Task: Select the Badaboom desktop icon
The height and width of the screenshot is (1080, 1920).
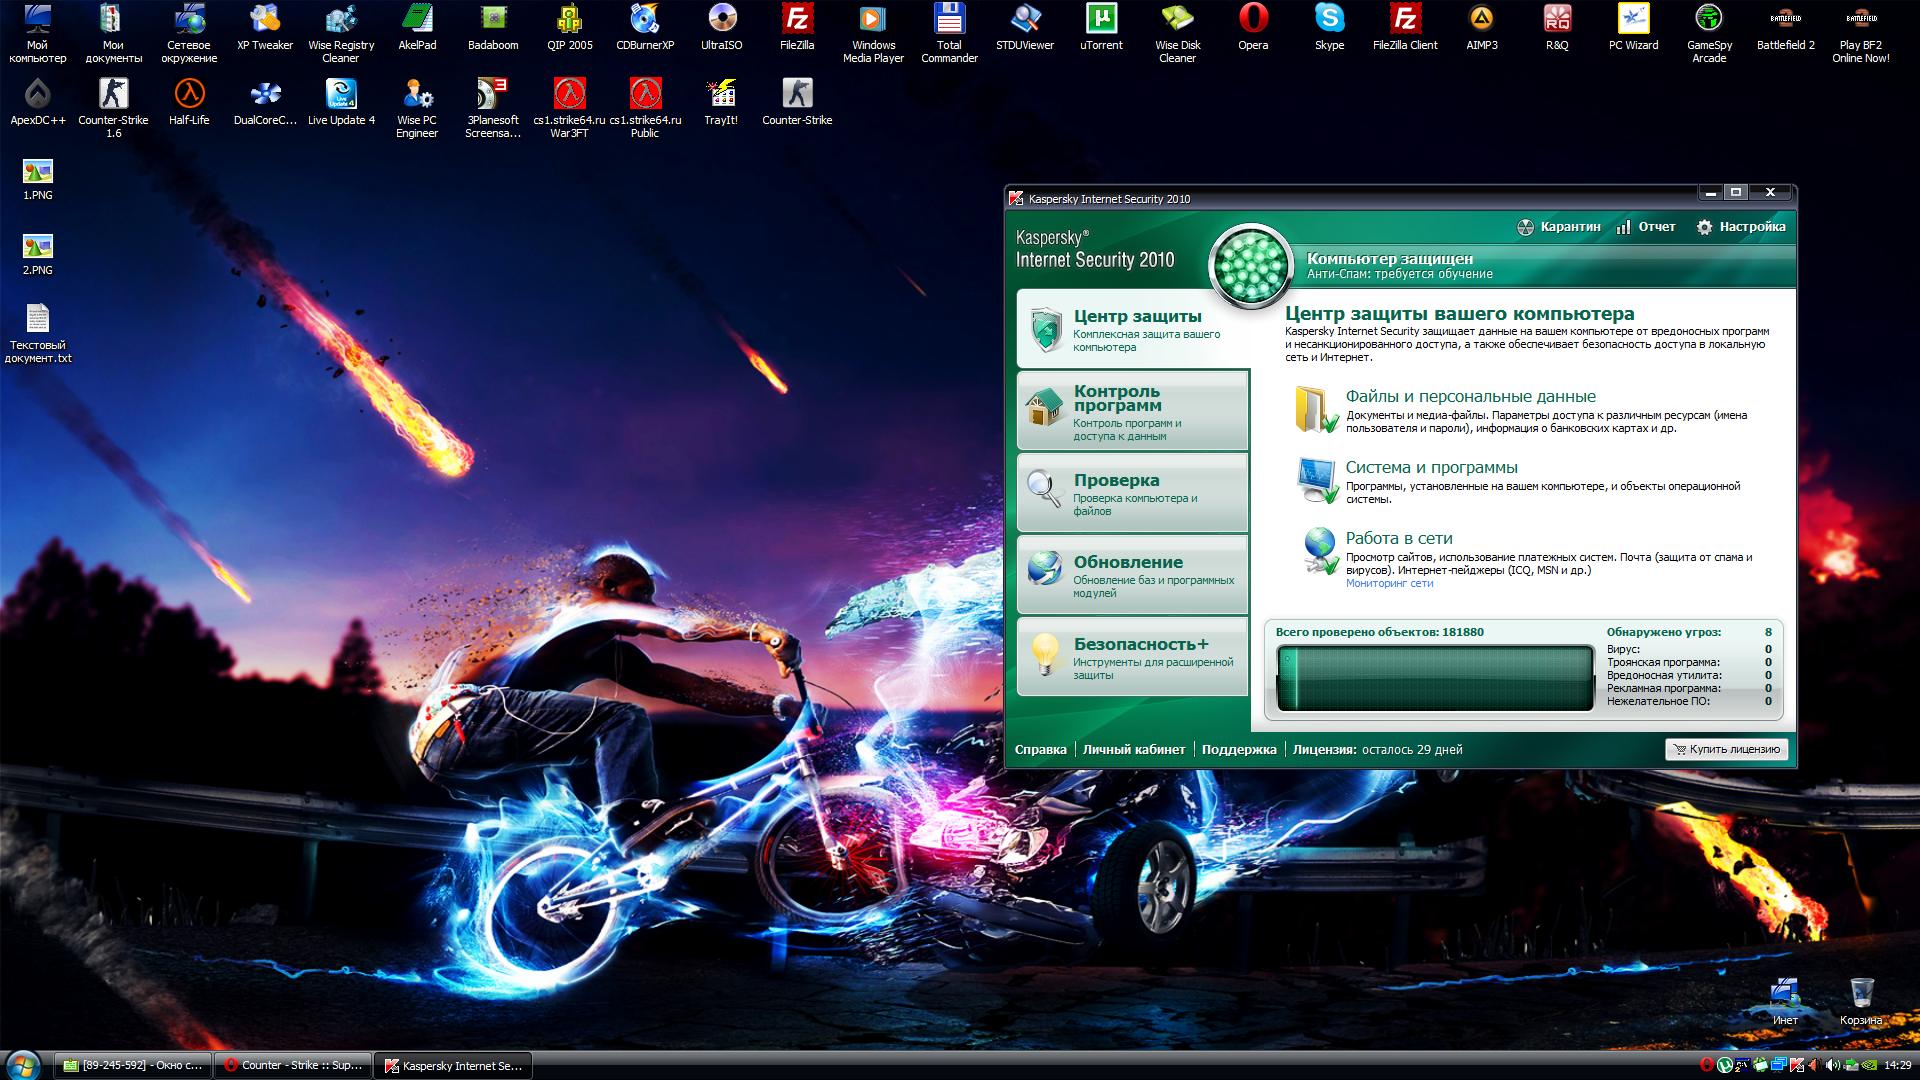Action: 493,28
